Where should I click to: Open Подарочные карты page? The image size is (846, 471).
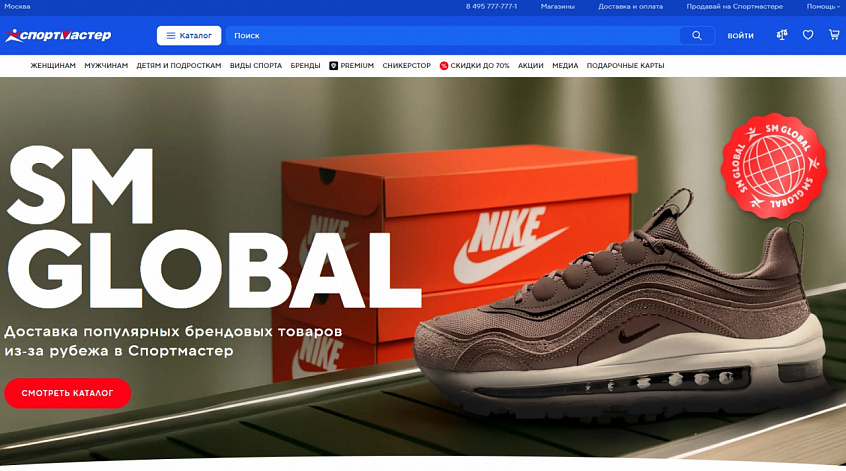click(625, 66)
